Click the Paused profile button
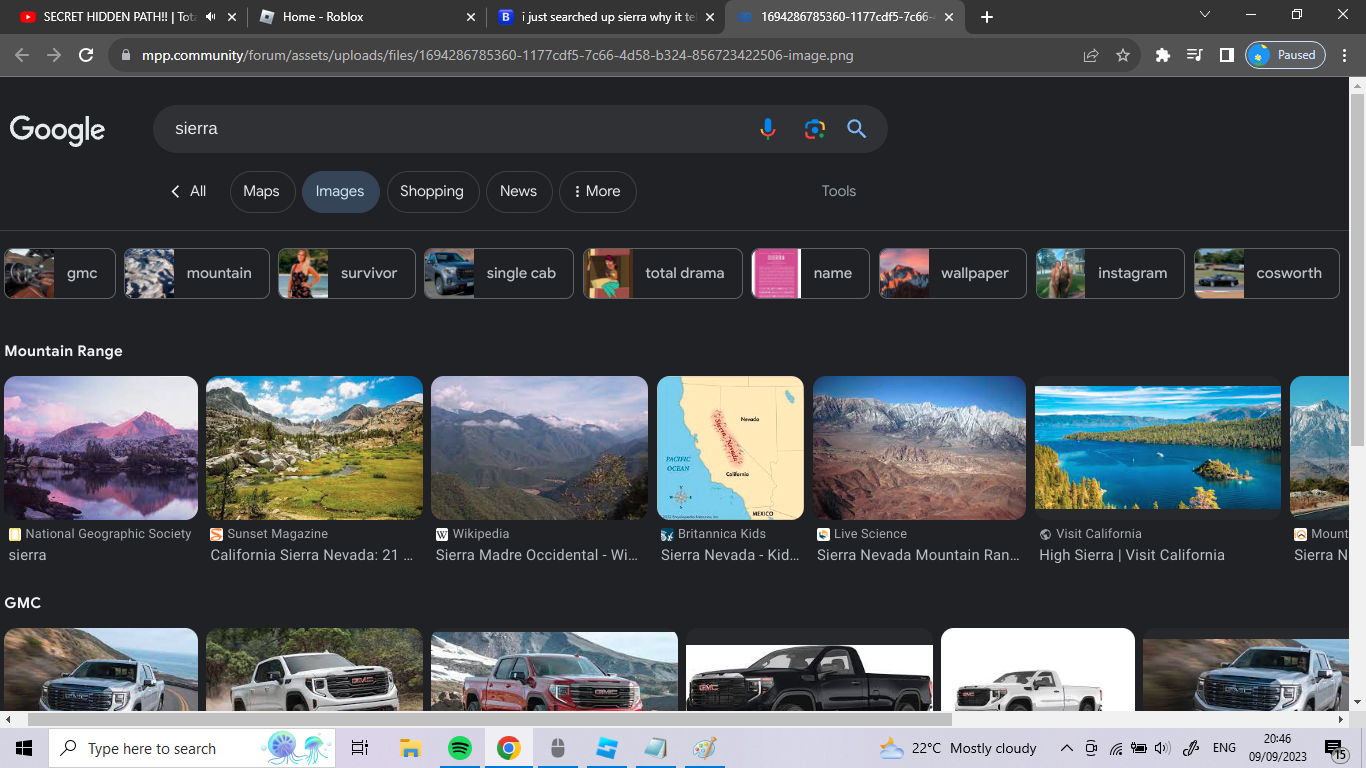 pos(1285,55)
